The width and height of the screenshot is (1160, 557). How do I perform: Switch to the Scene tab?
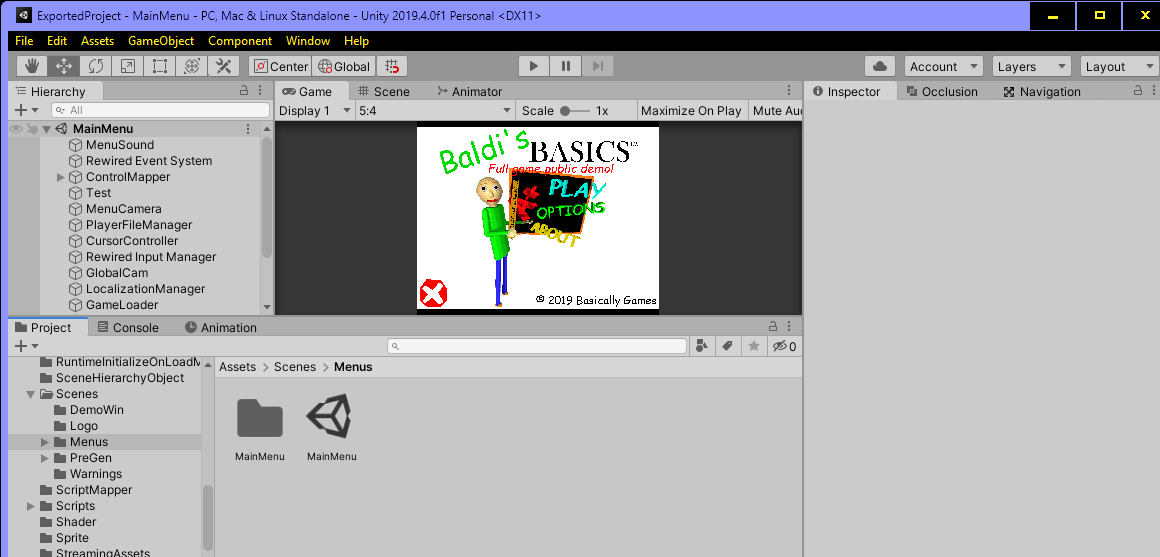(384, 91)
